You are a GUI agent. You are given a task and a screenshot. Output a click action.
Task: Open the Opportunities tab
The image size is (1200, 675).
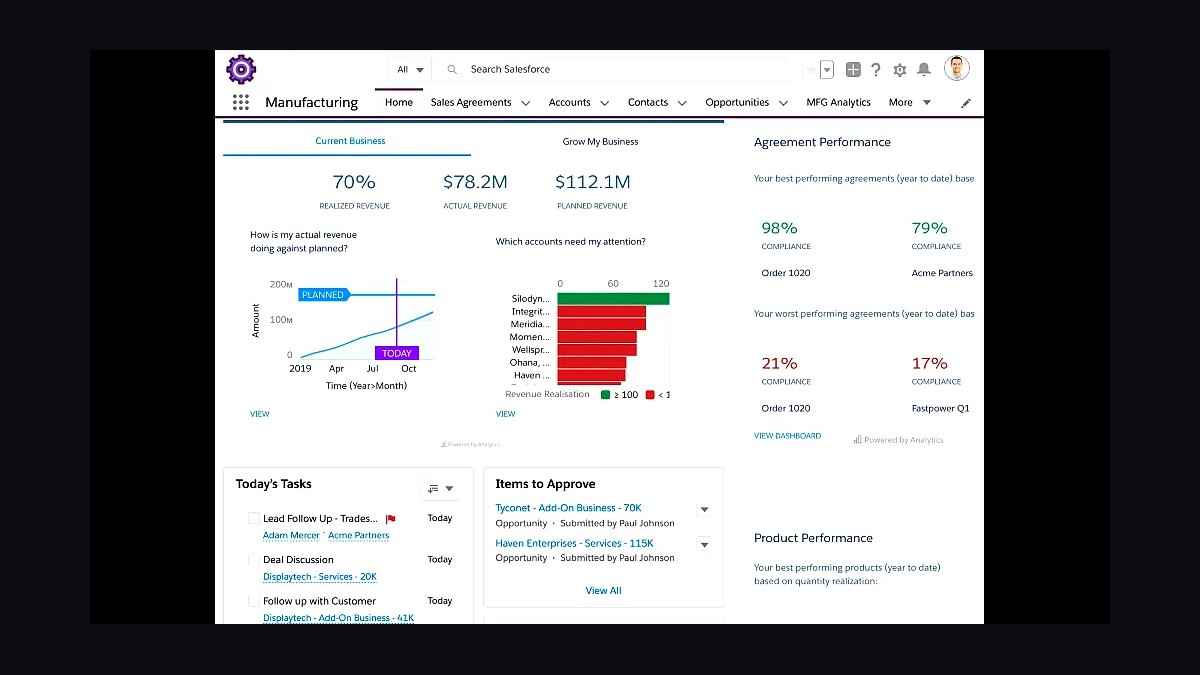pyautogui.click(x=737, y=102)
